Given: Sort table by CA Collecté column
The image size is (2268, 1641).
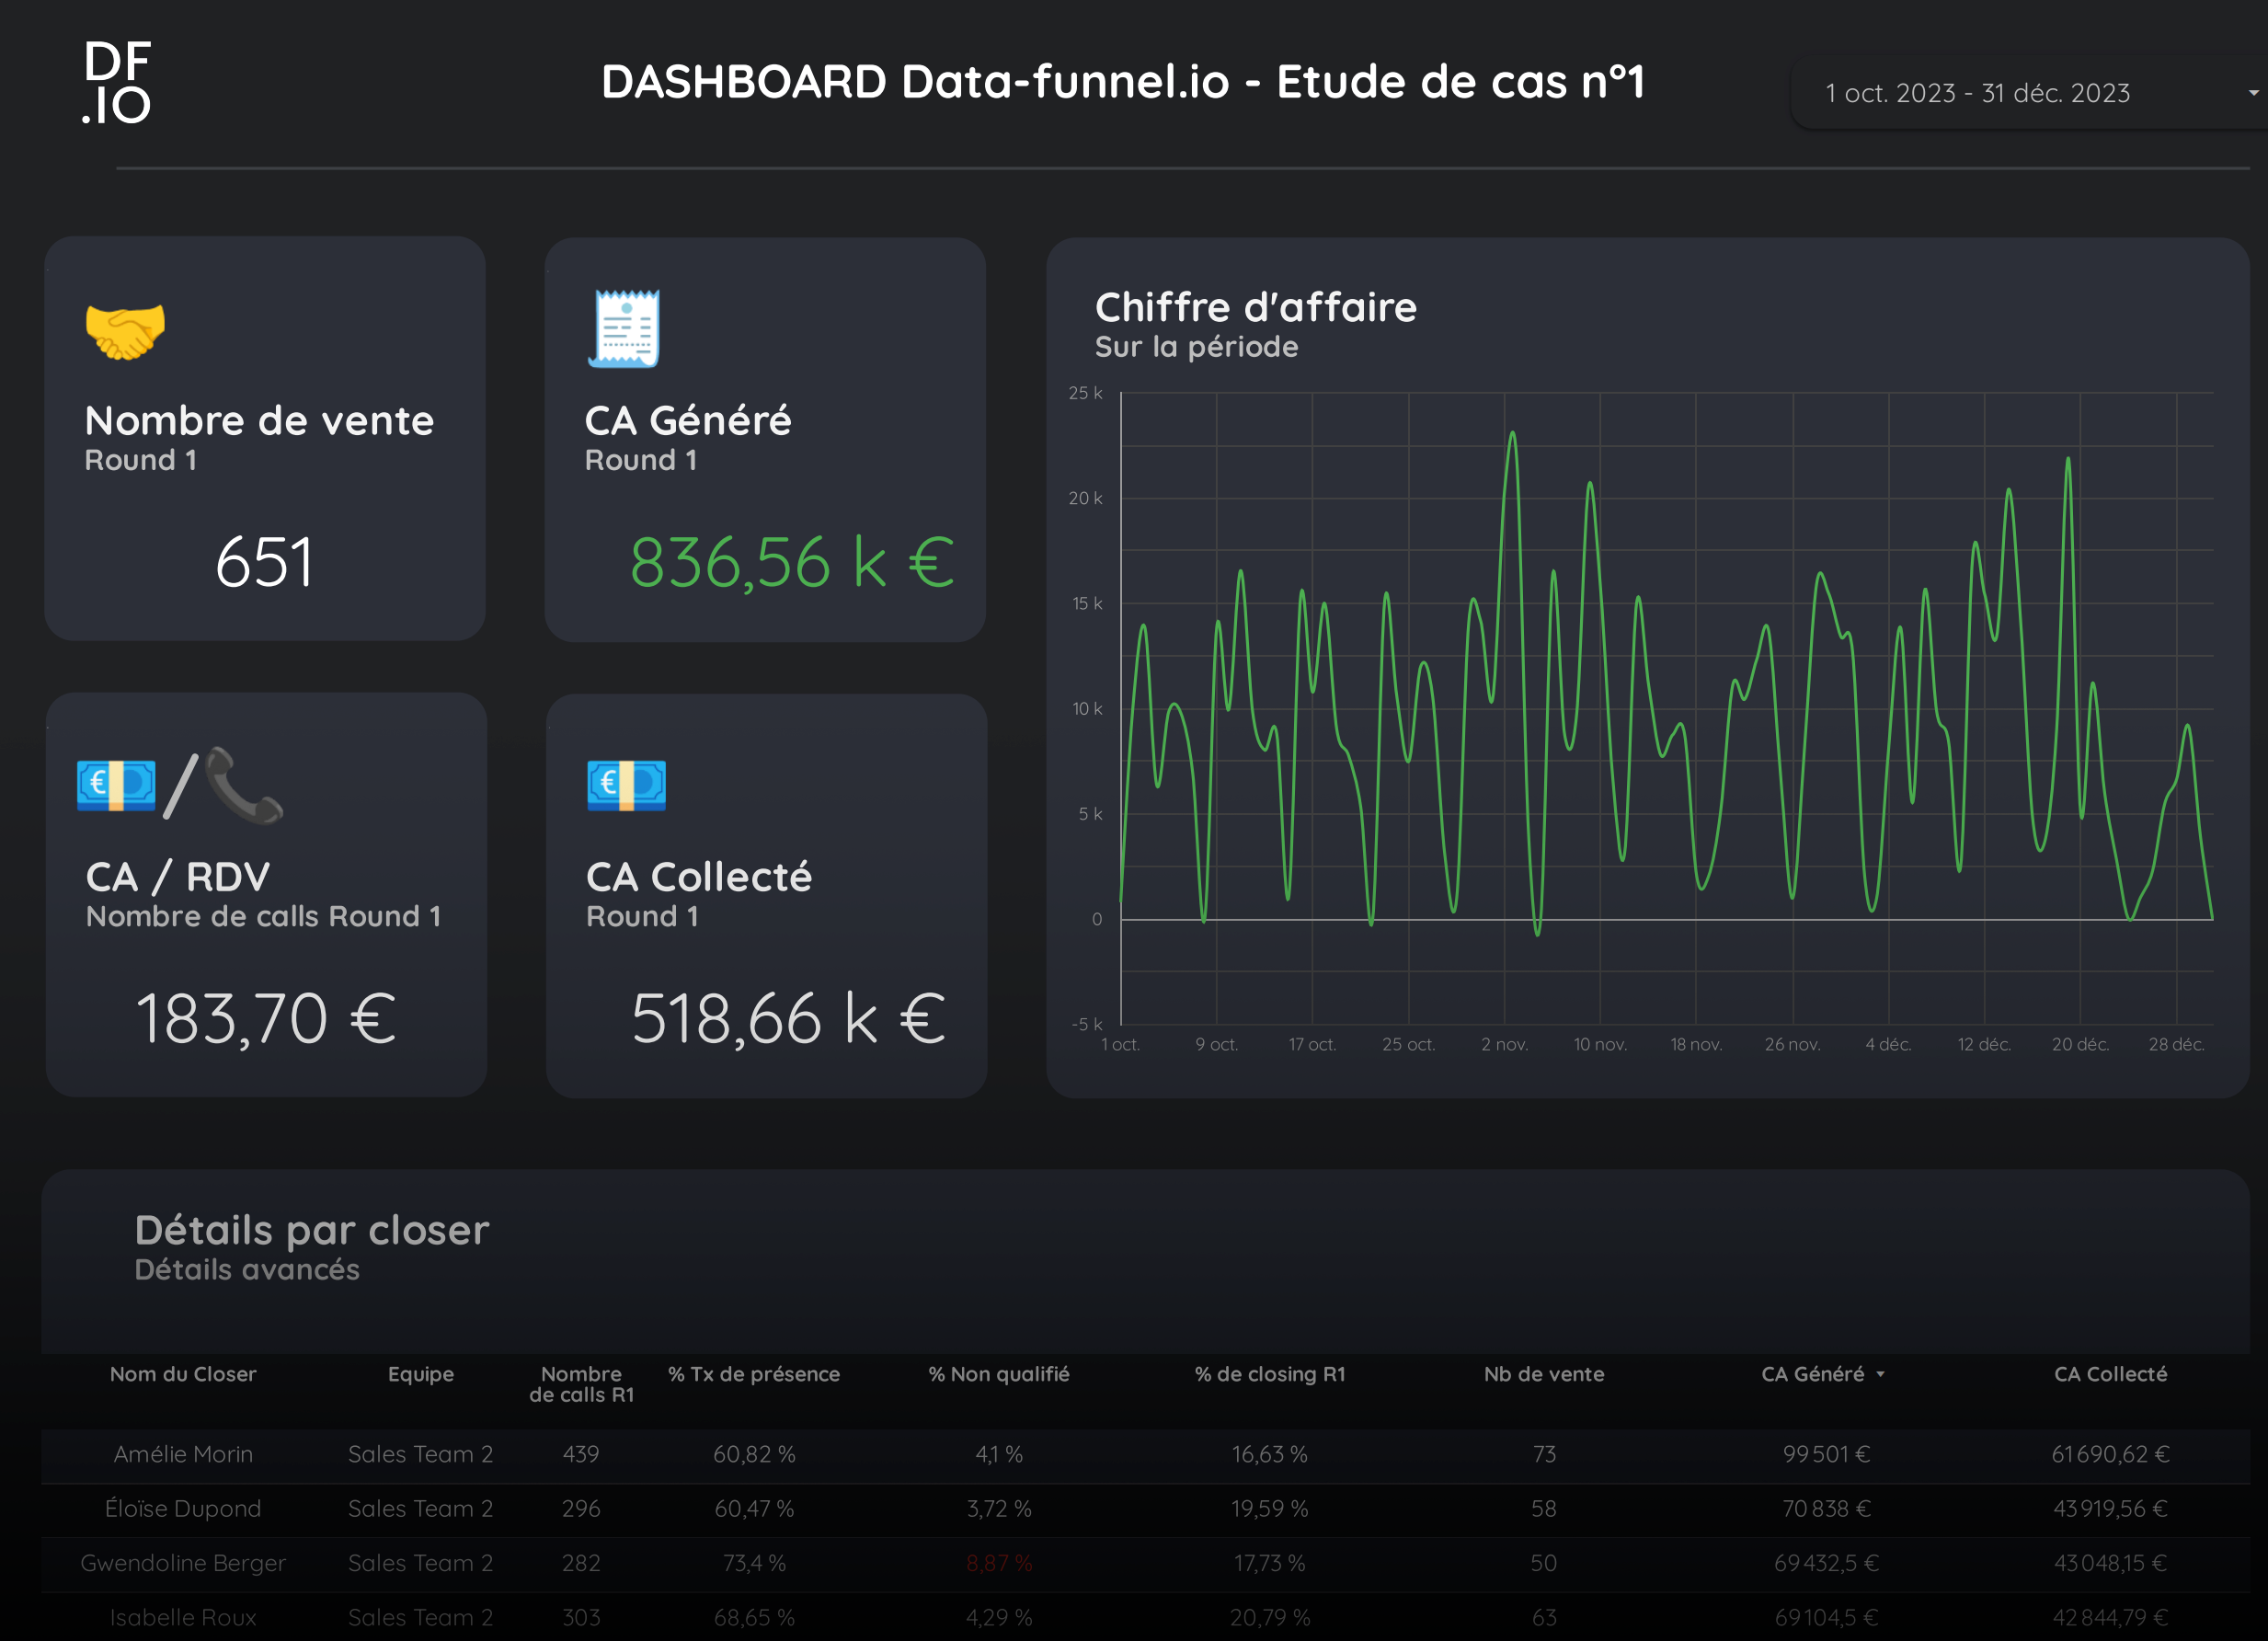Looking at the screenshot, I should [x=2110, y=1374].
